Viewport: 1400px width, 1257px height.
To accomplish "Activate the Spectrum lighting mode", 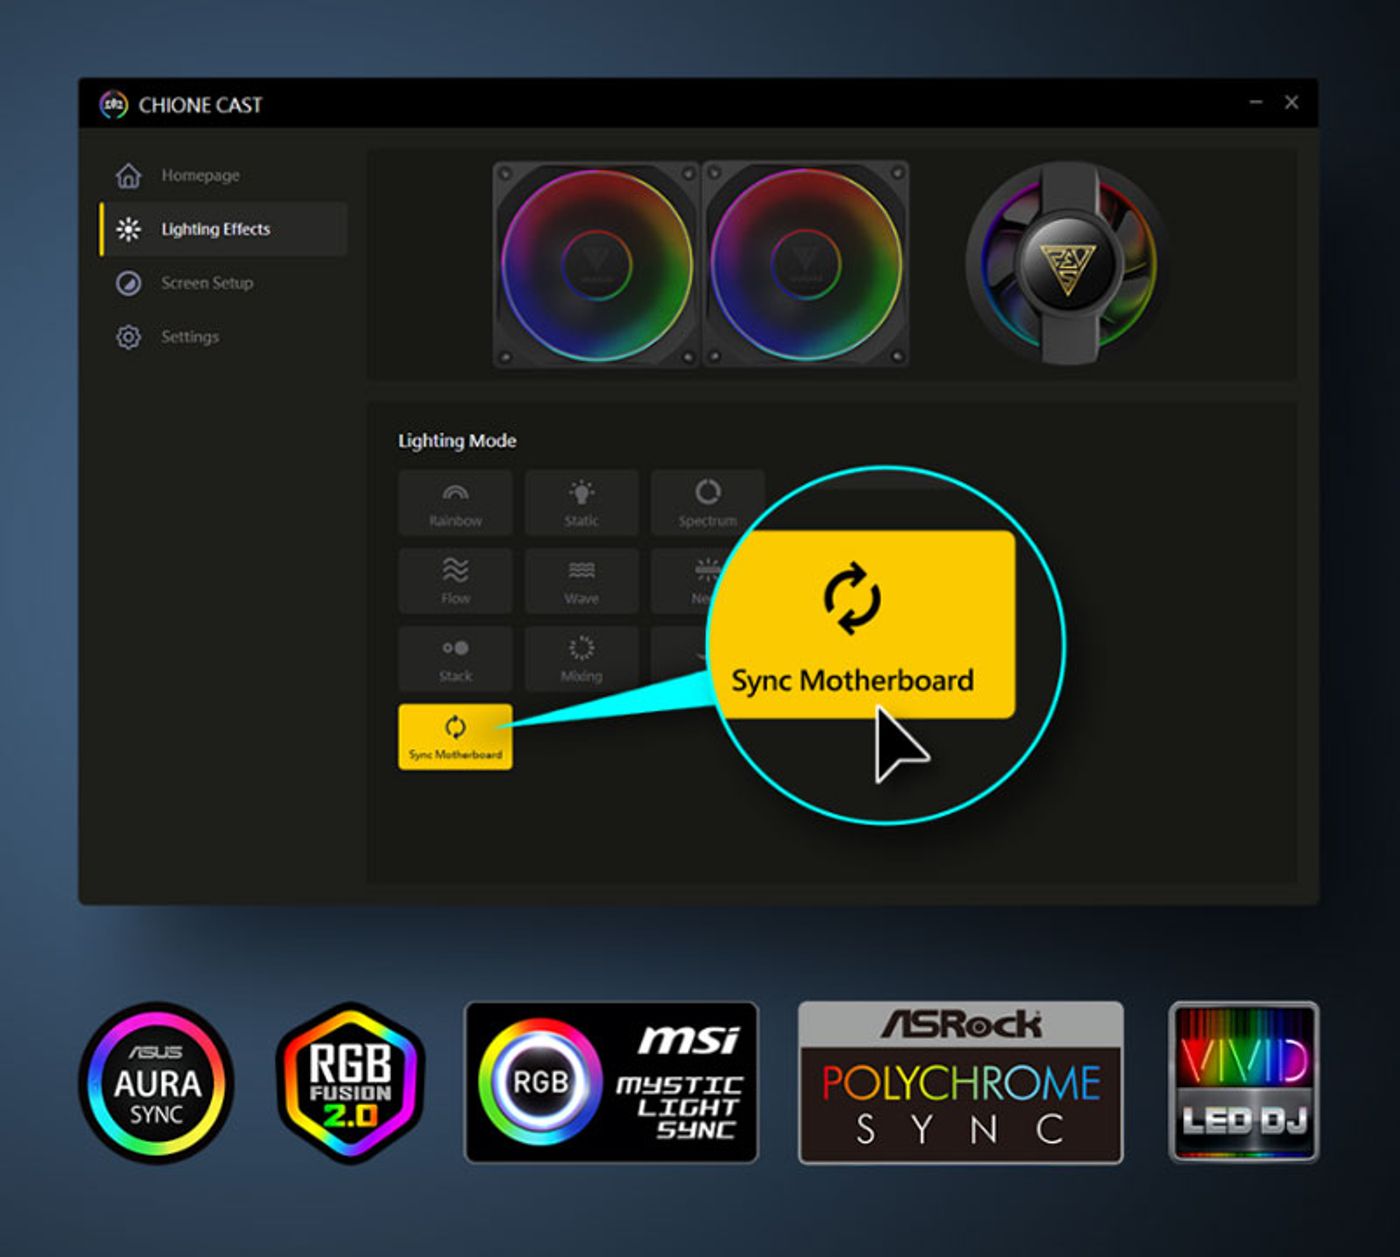I will pyautogui.click(x=707, y=503).
